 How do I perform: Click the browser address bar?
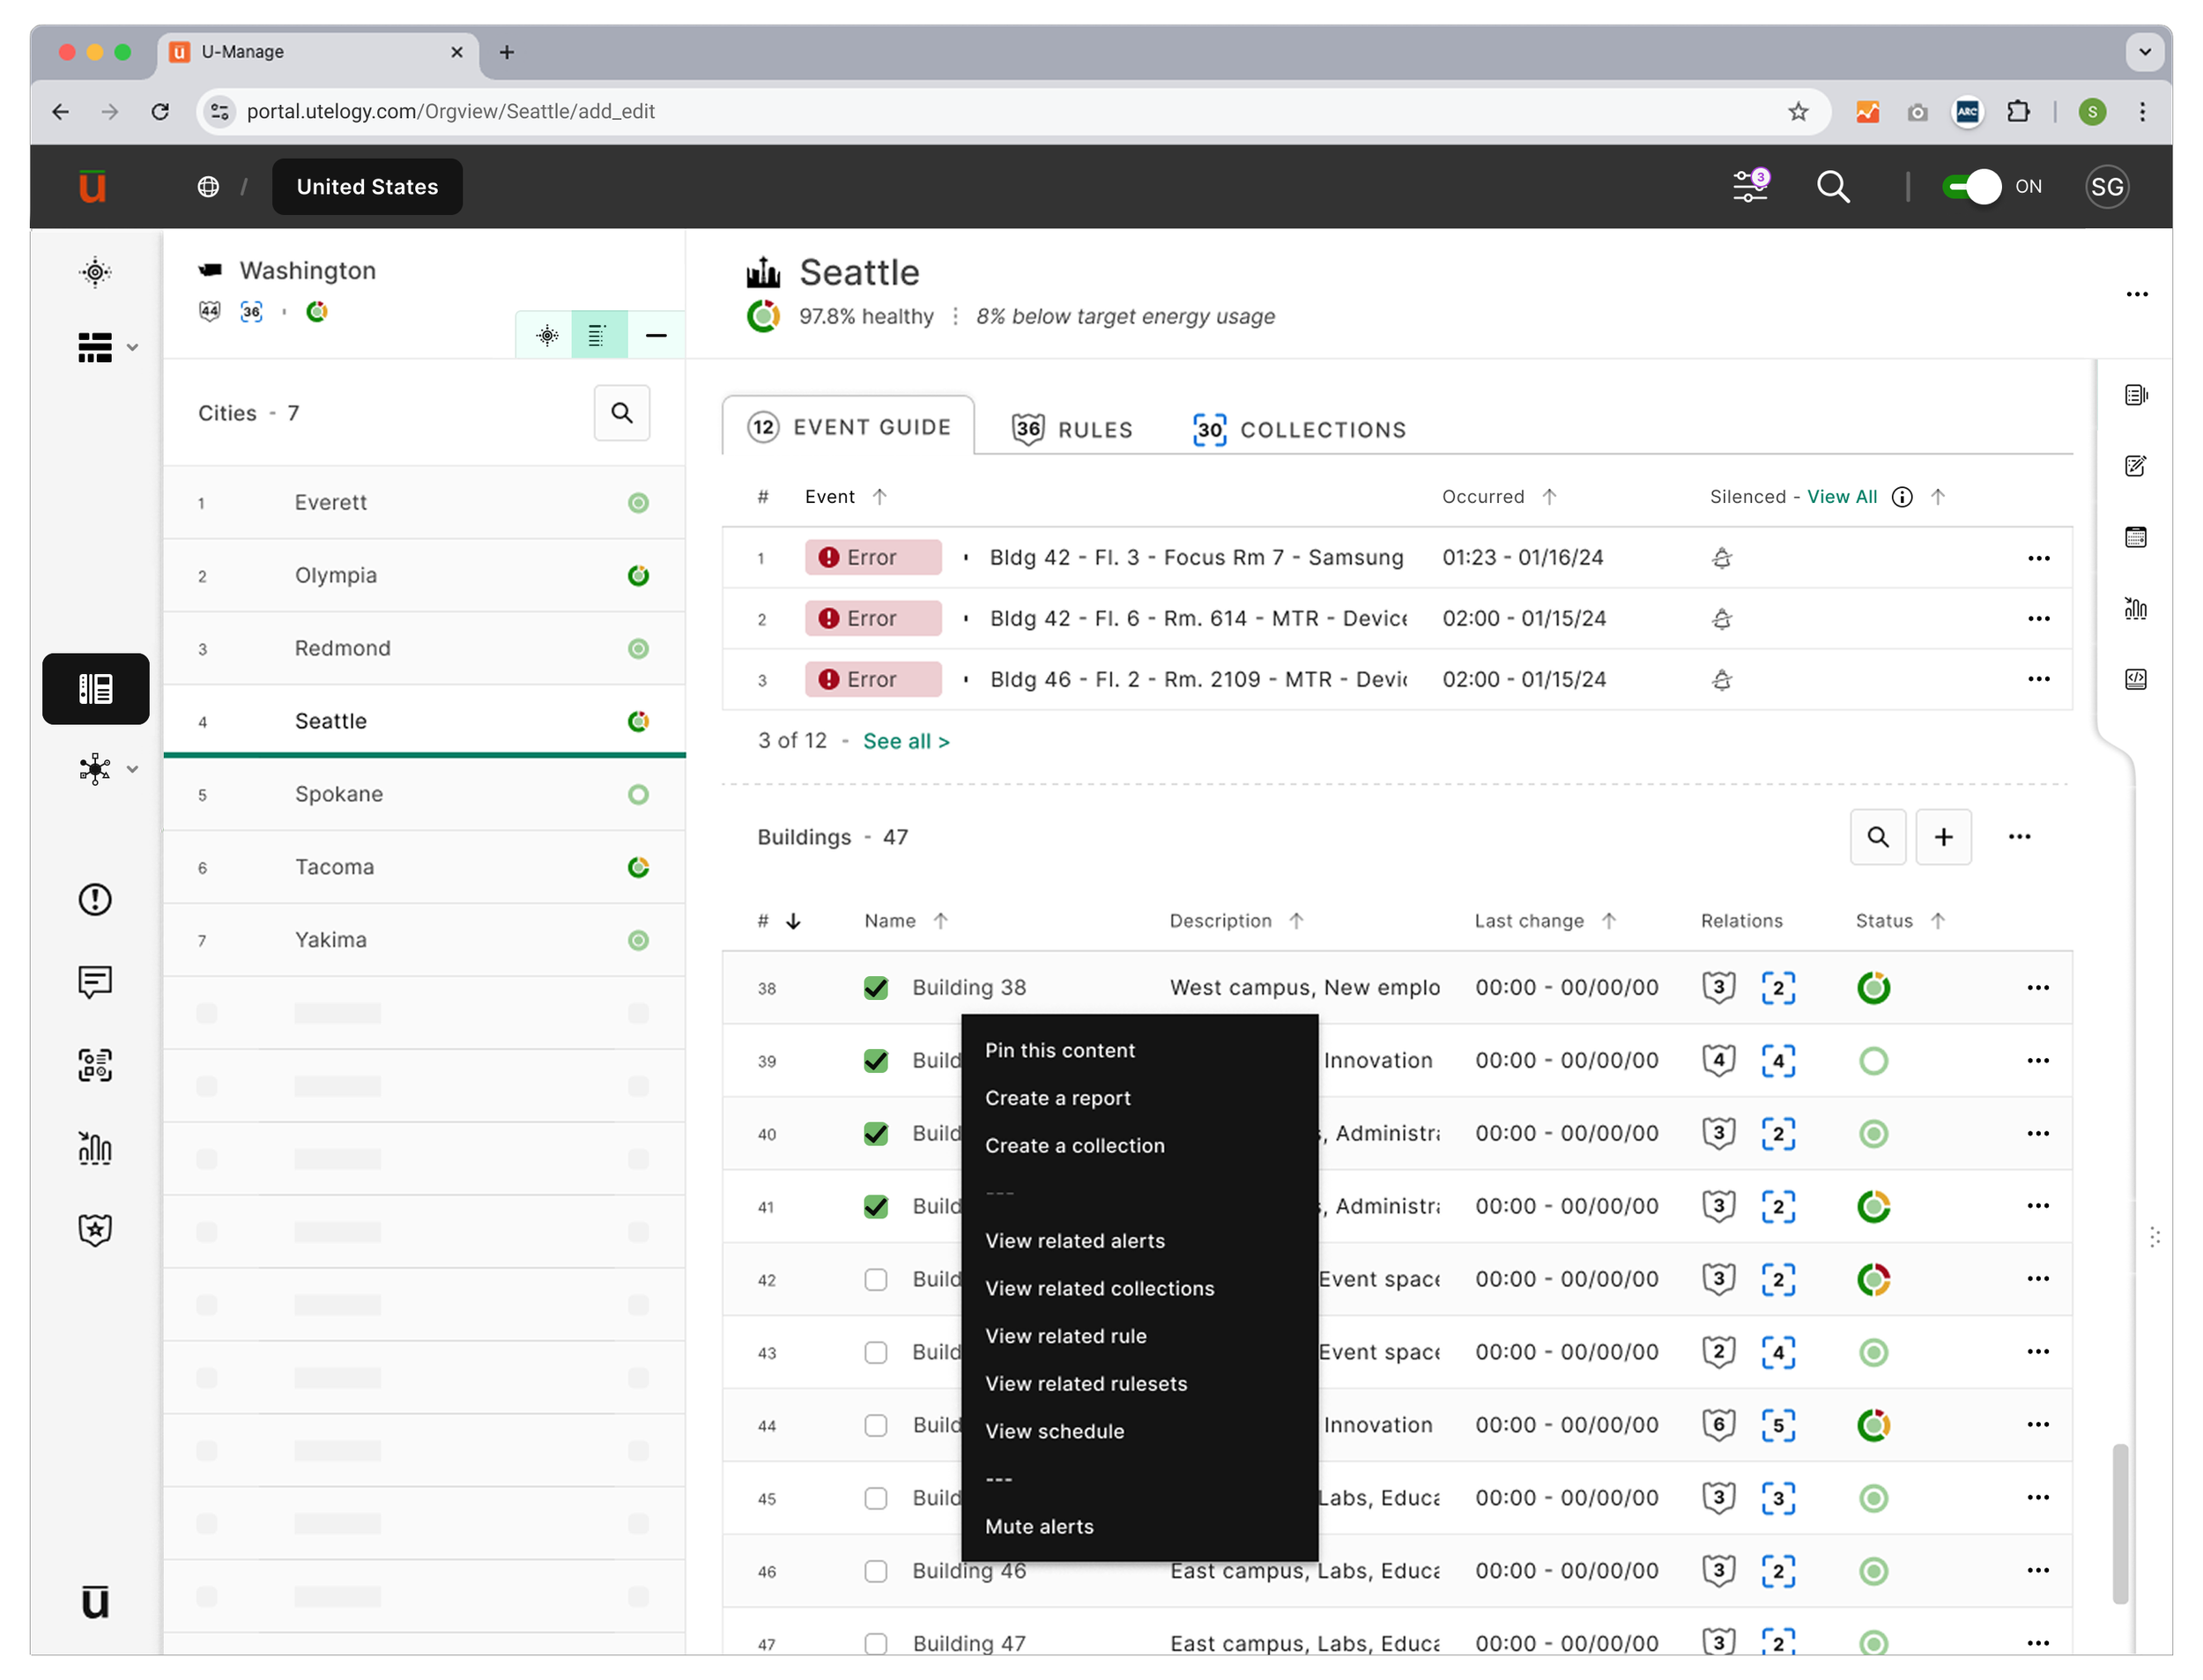[x=1014, y=111]
